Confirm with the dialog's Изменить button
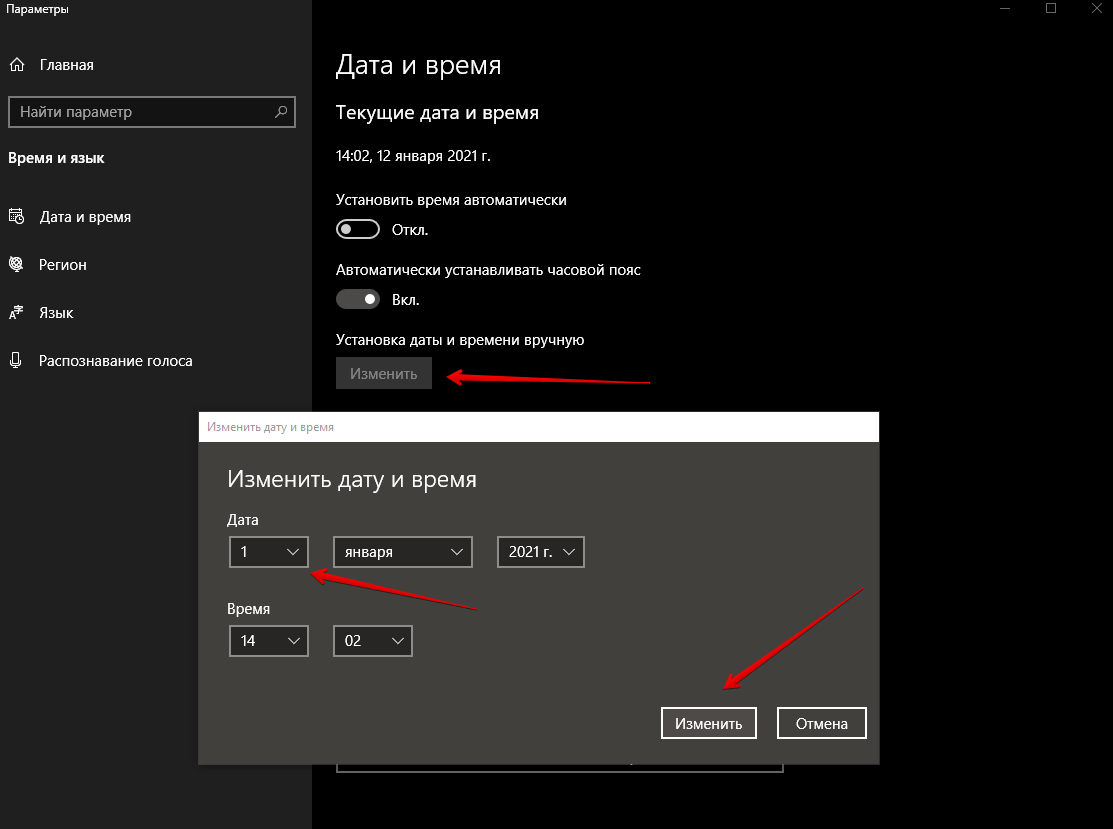This screenshot has width=1113, height=829. [708, 723]
